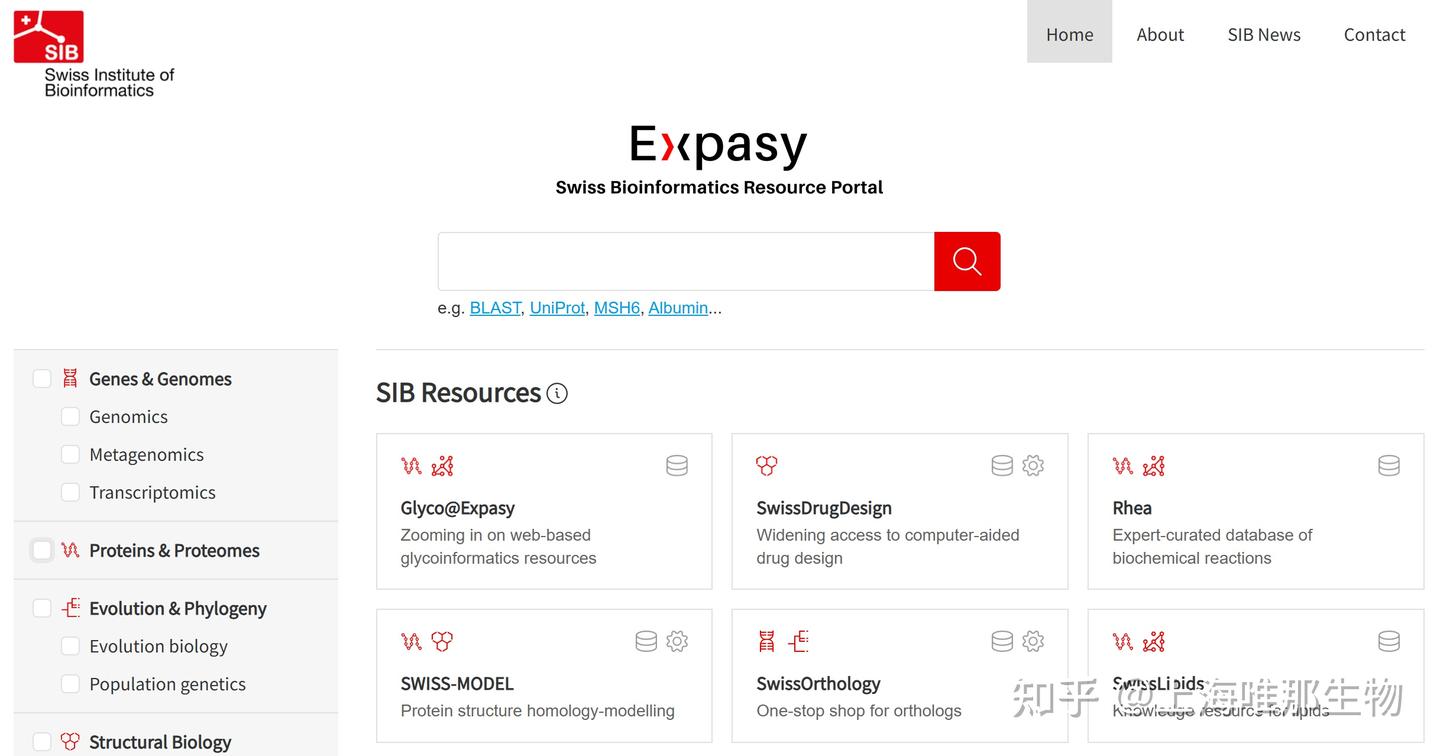This screenshot has width=1440, height=756.
Task: Select the Structural Biology category label
Action: pos(160,742)
